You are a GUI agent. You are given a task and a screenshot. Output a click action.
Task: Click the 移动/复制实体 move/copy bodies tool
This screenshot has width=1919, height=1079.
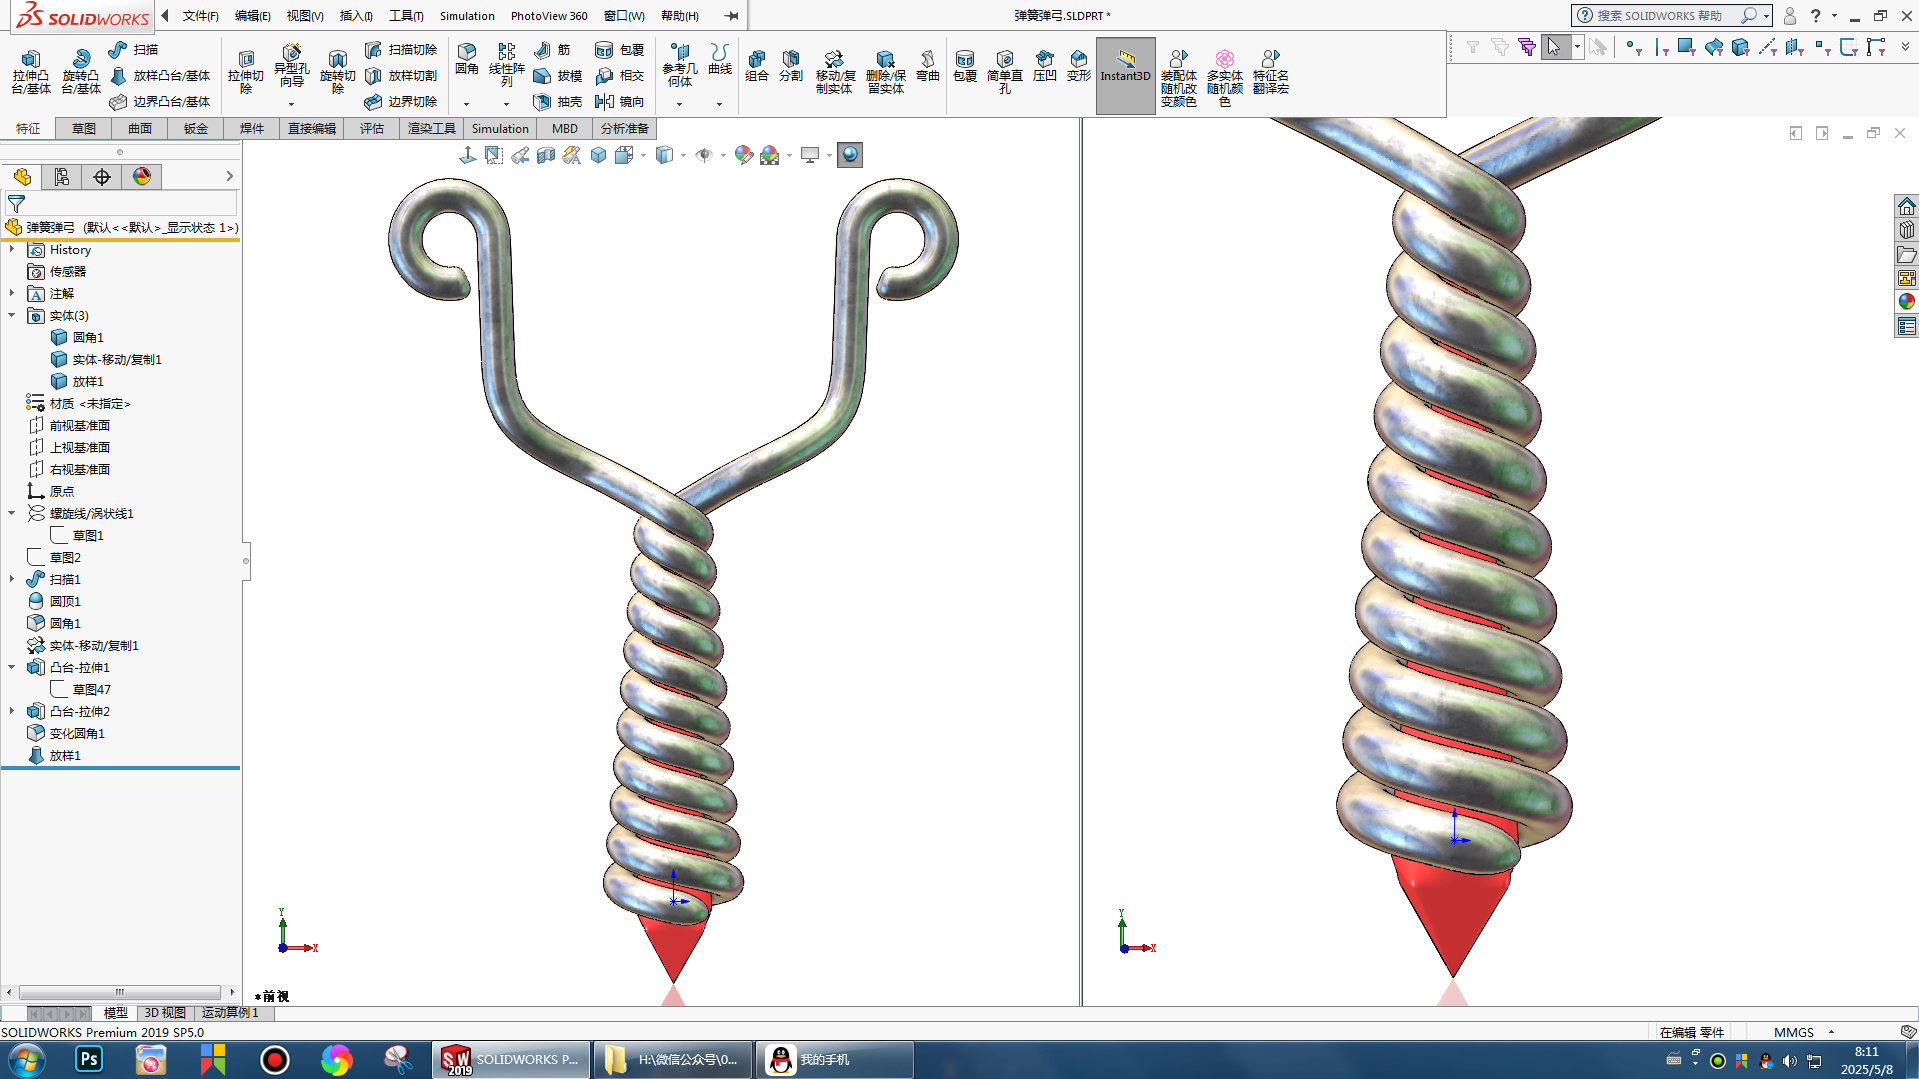[x=834, y=71]
